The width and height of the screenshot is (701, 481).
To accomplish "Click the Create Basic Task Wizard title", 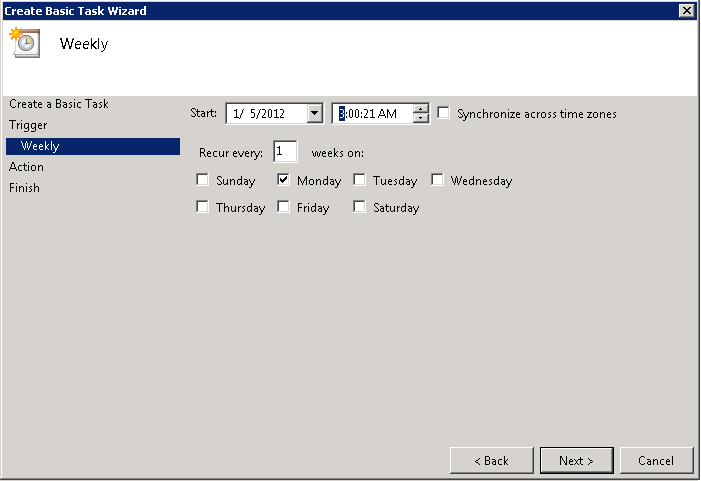I will tap(76, 11).
